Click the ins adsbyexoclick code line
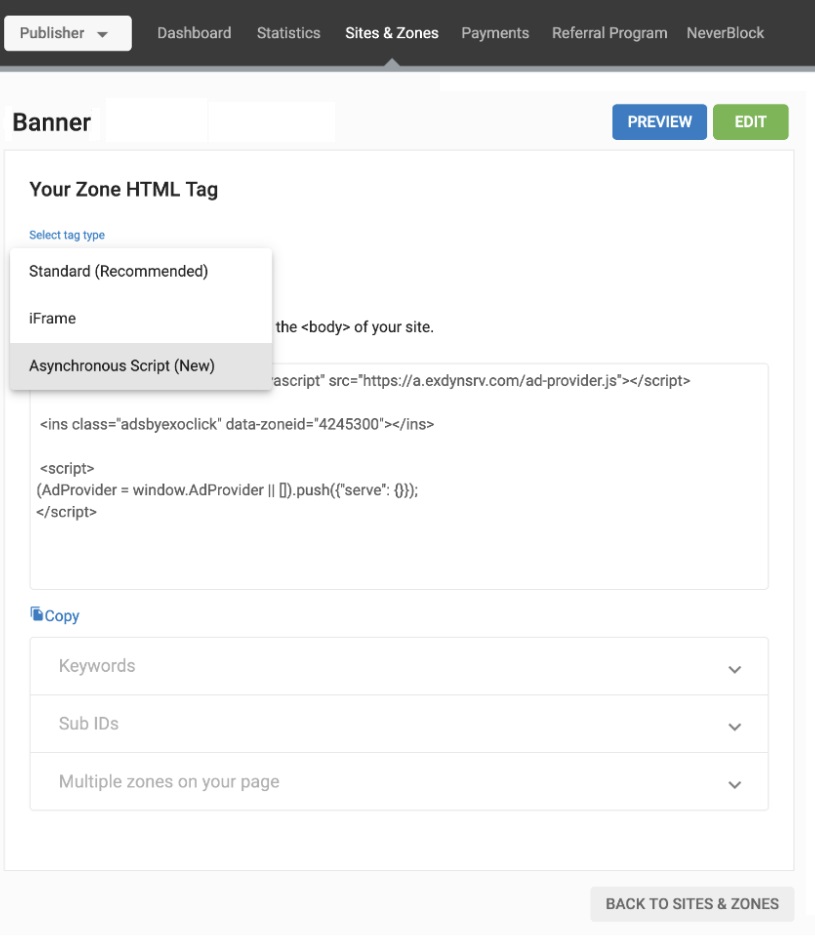The image size is (815, 936). 237,424
